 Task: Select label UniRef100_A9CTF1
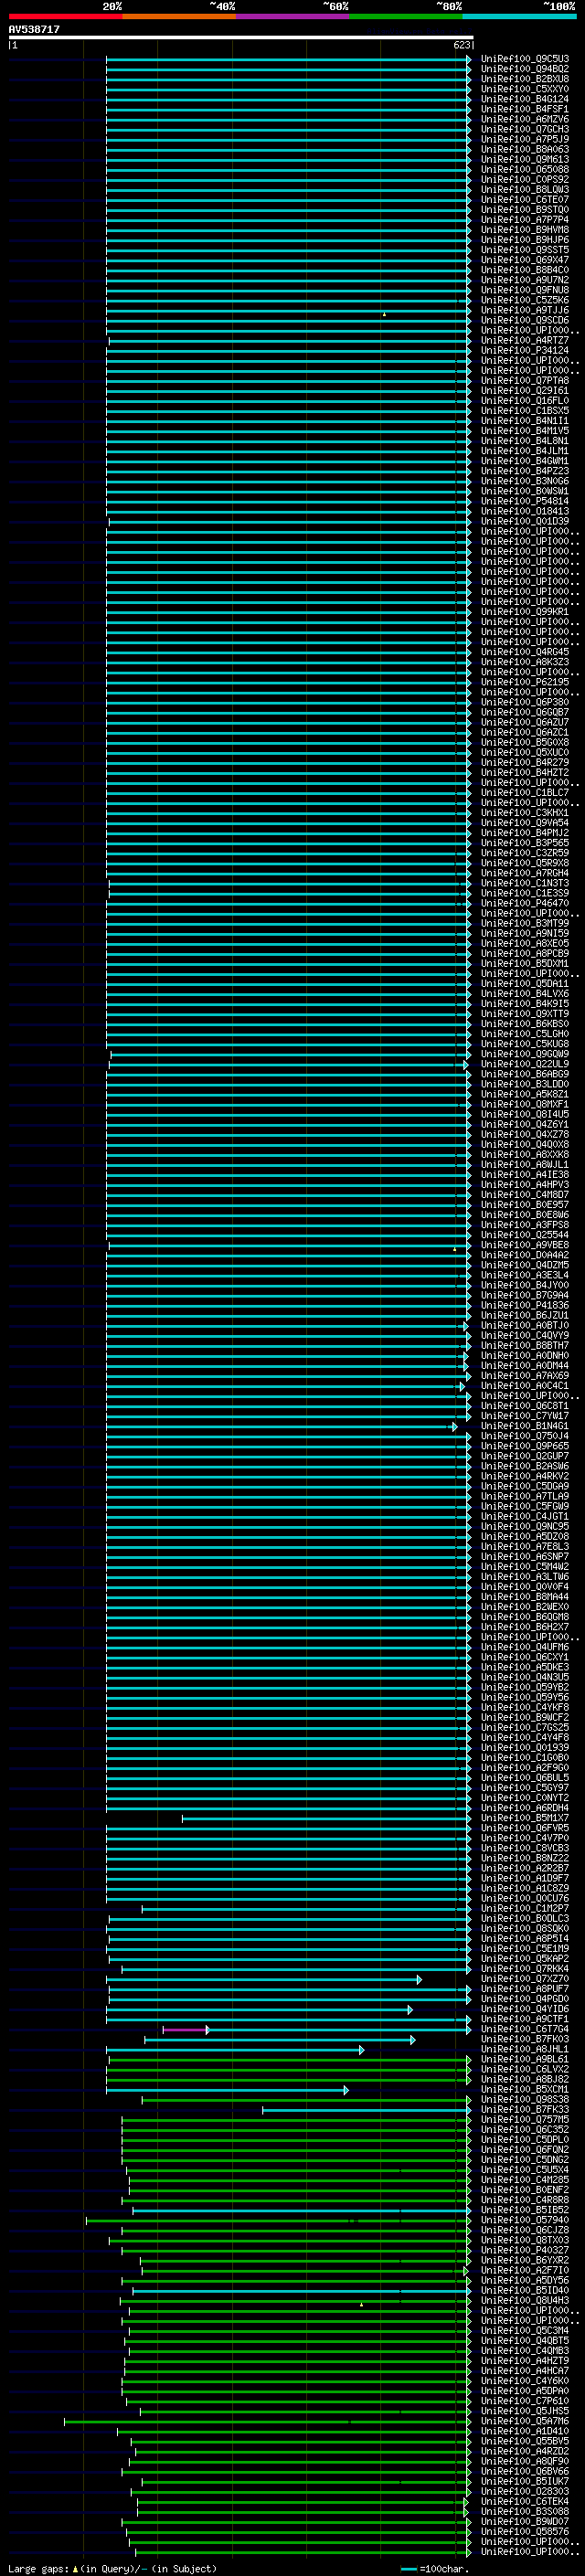point(524,2019)
